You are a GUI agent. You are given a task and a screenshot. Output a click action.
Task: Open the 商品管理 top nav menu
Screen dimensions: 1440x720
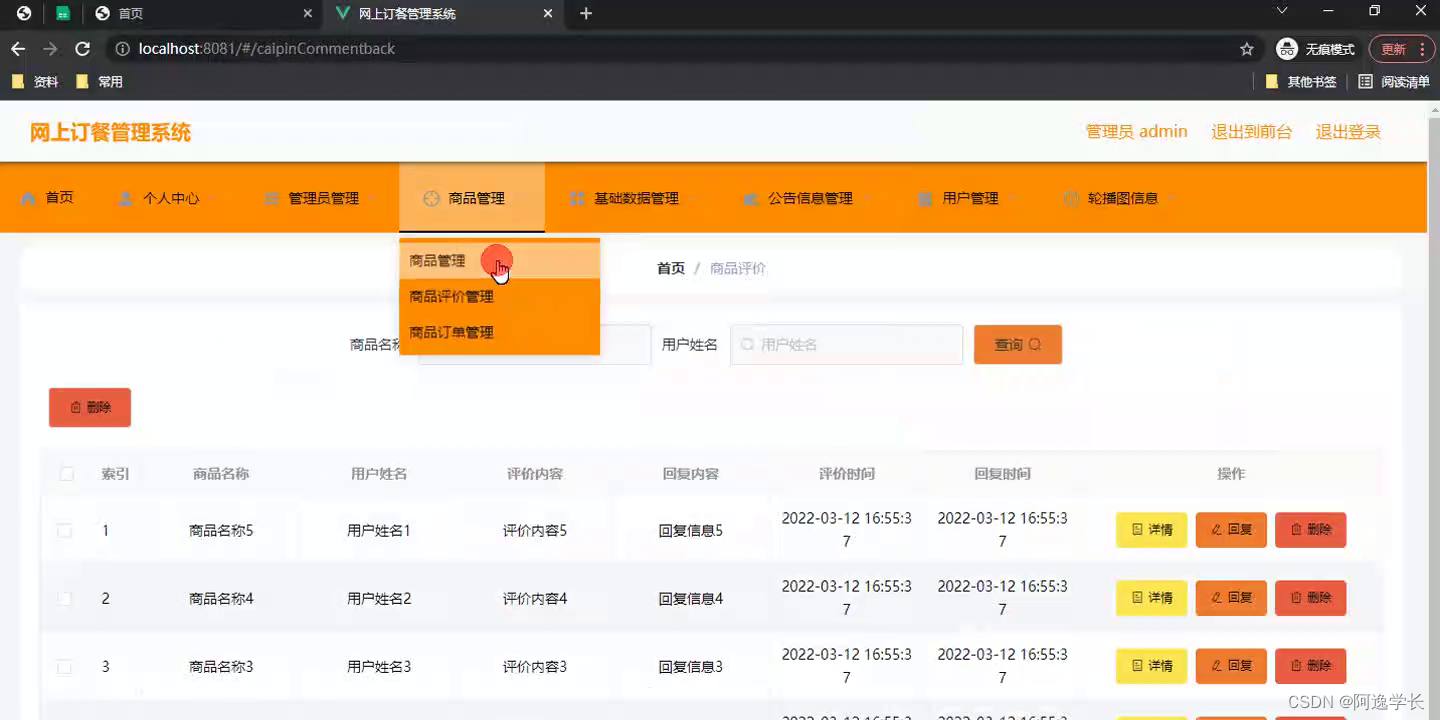pos(472,198)
